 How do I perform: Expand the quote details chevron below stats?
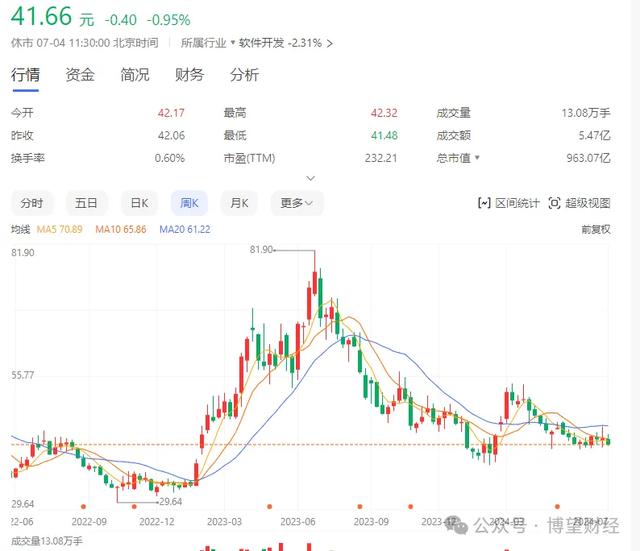311,178
